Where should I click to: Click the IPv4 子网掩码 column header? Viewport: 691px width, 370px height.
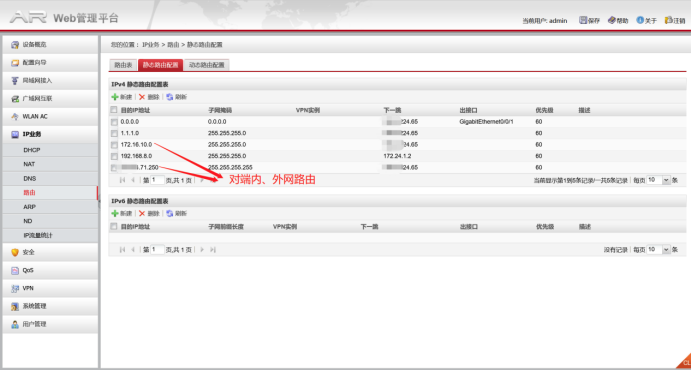220,110
